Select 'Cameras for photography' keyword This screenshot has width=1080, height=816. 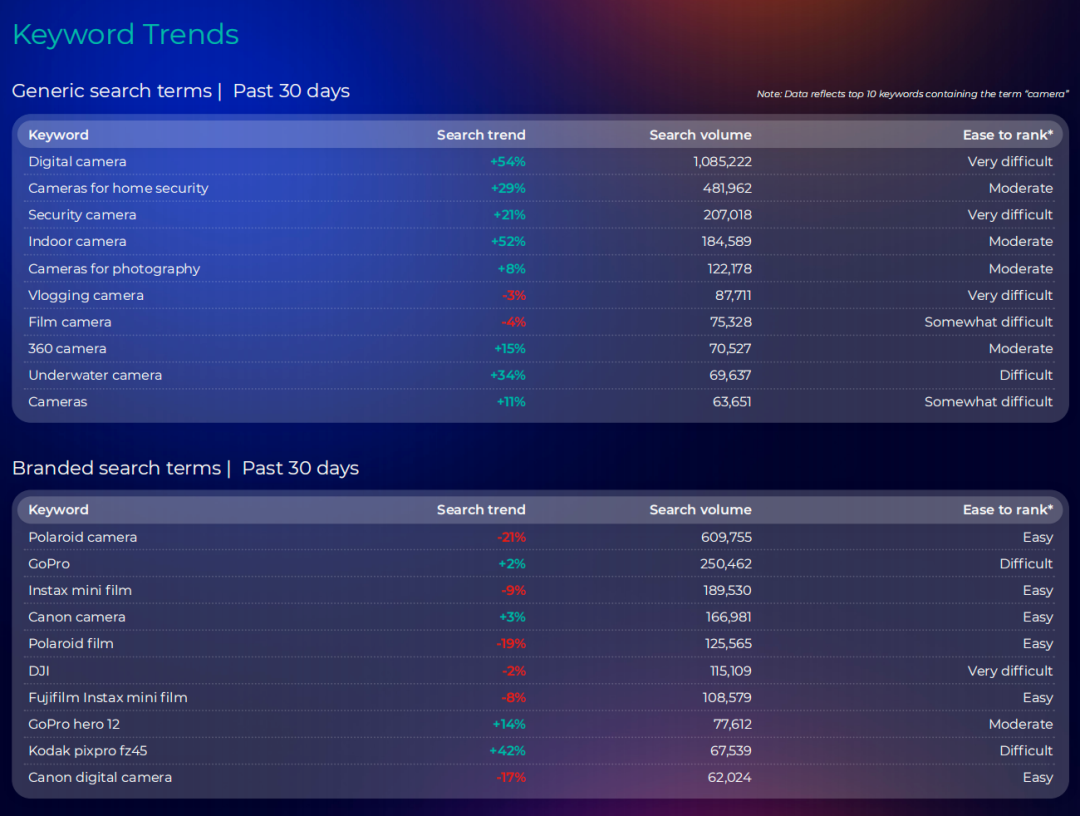[114, 269]
